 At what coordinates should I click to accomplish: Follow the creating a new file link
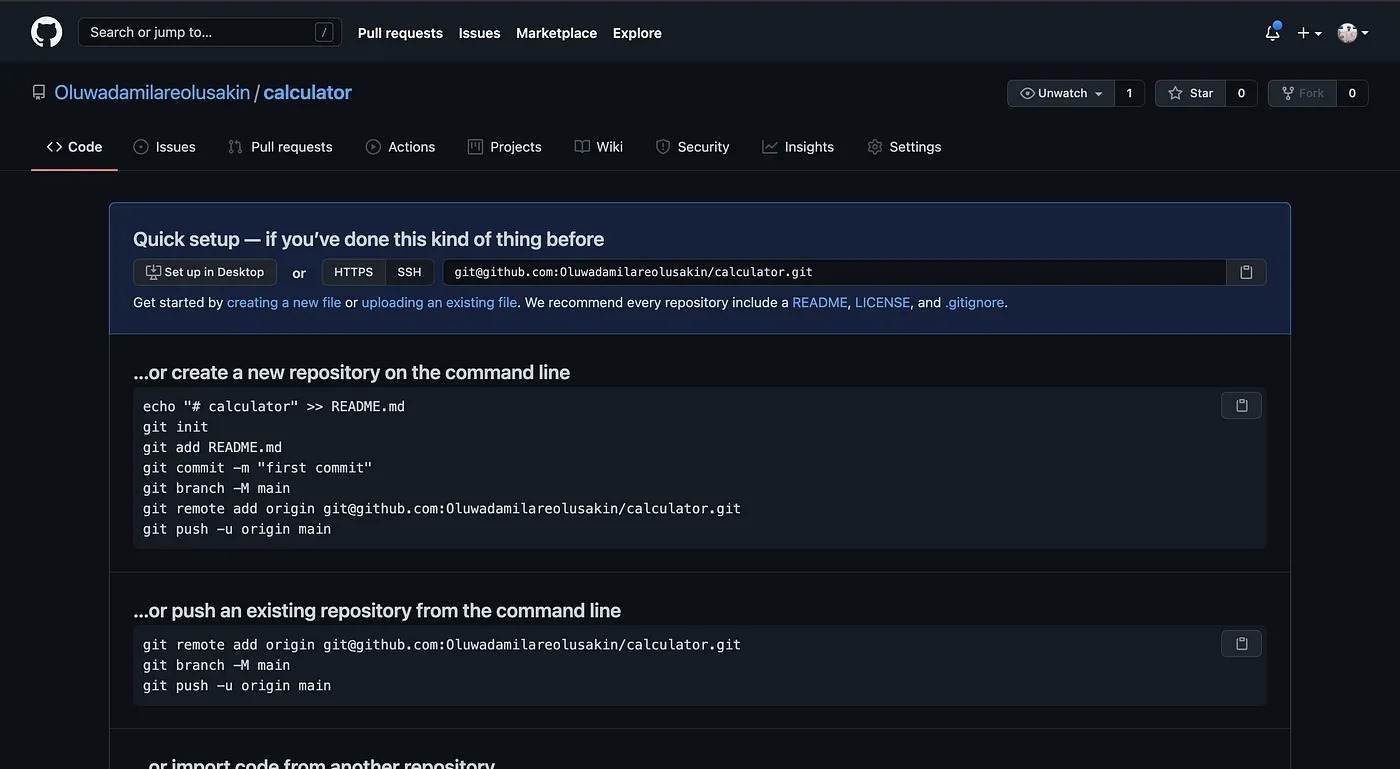tap(284, 302)
